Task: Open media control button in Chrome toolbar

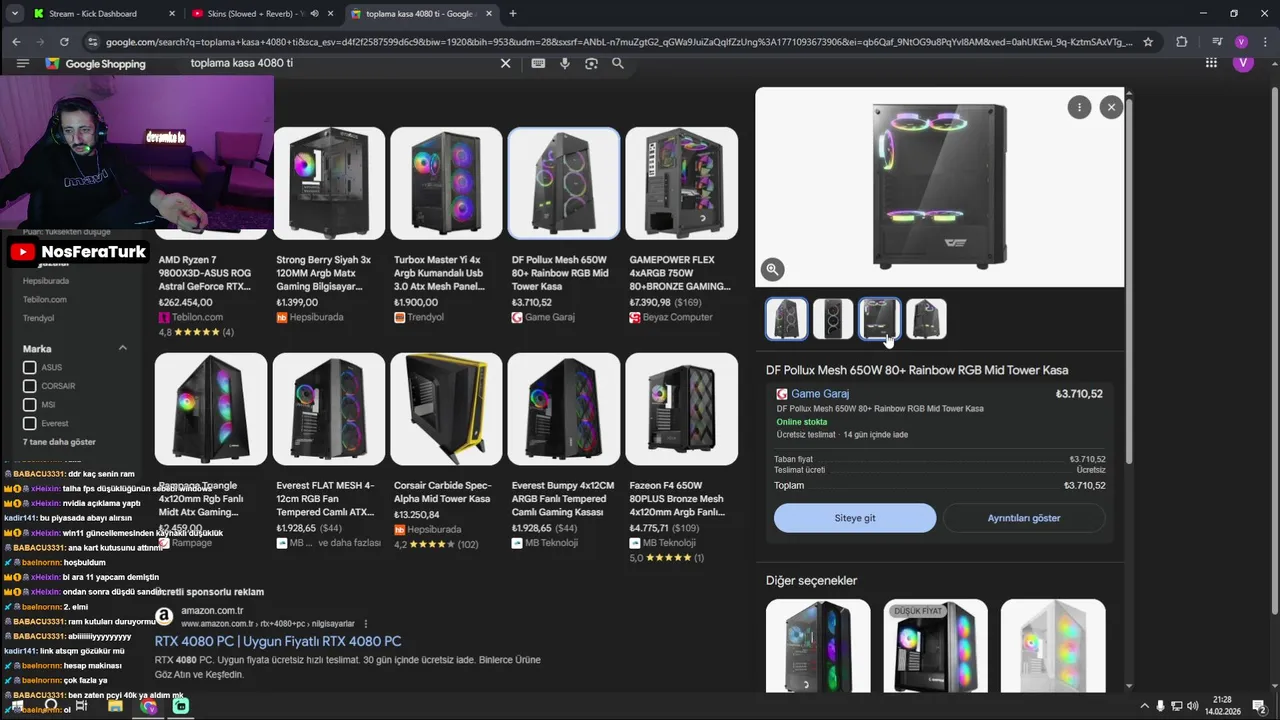Action: tap(1217, 42)
